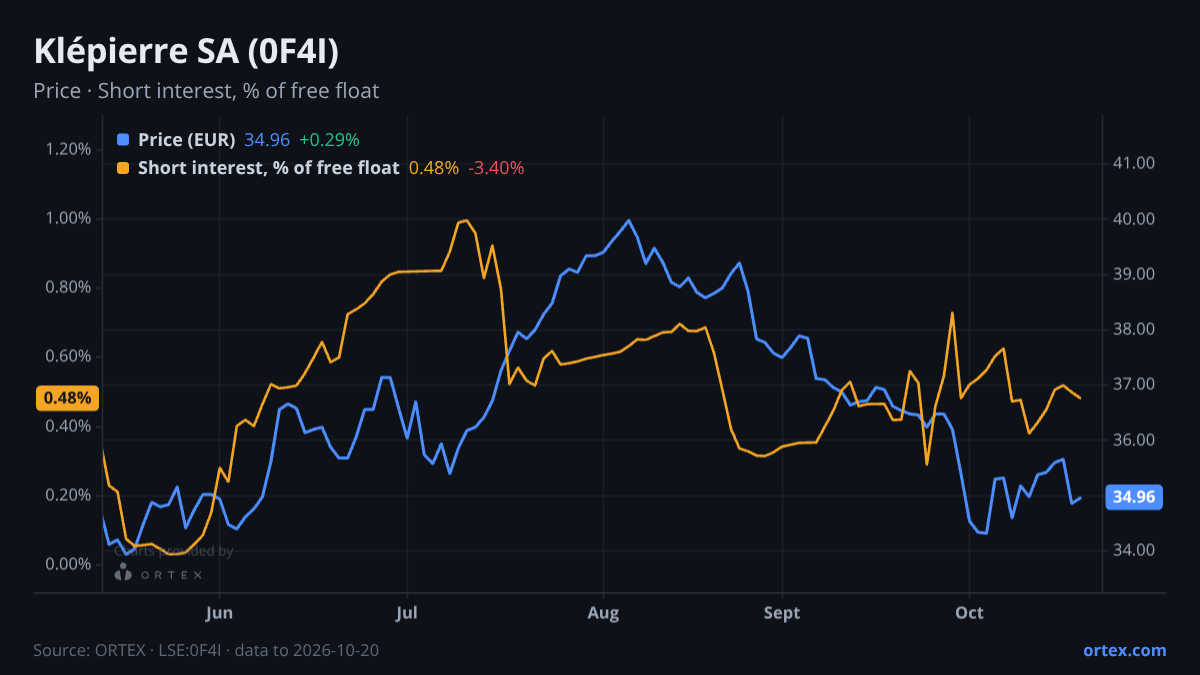
Task: Click subtitle Price · Short interest, % of free float
Action: [206, 91]
